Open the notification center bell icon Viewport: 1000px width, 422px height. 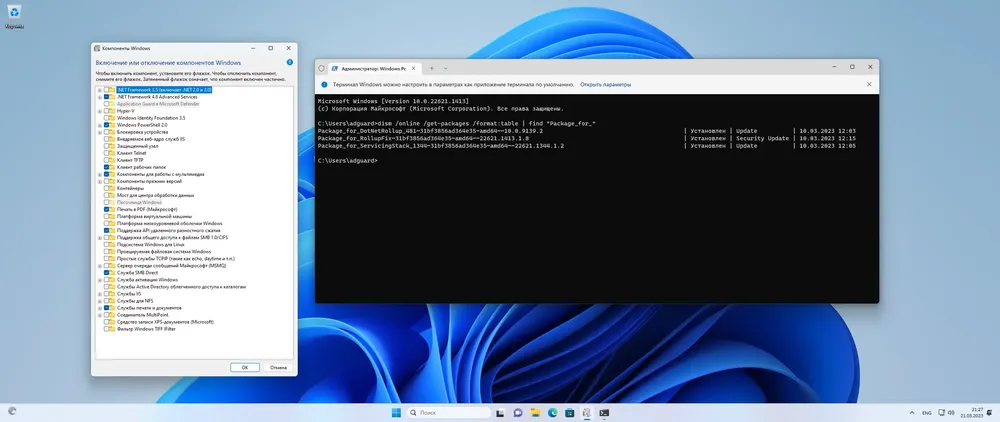click(989, 413)
